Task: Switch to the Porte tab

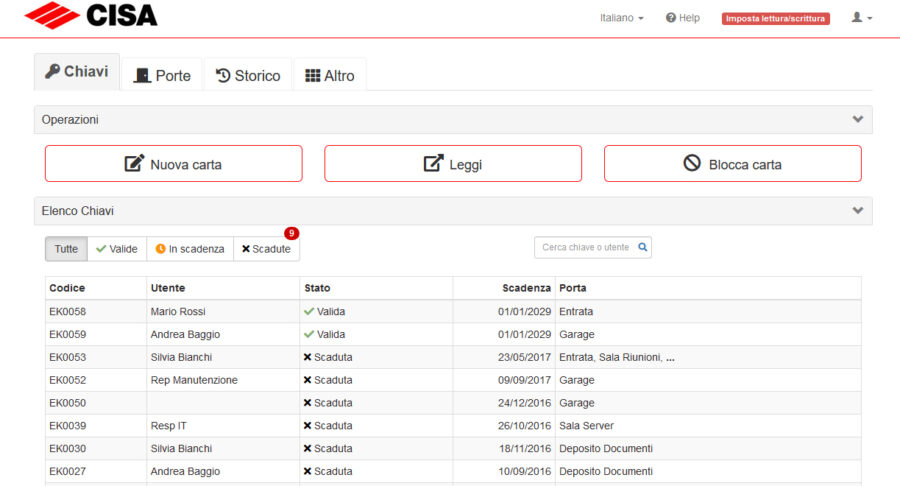Action: [x=162, y=75]
